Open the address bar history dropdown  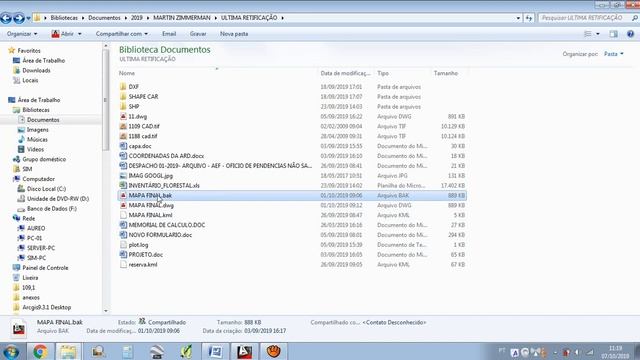518,18
